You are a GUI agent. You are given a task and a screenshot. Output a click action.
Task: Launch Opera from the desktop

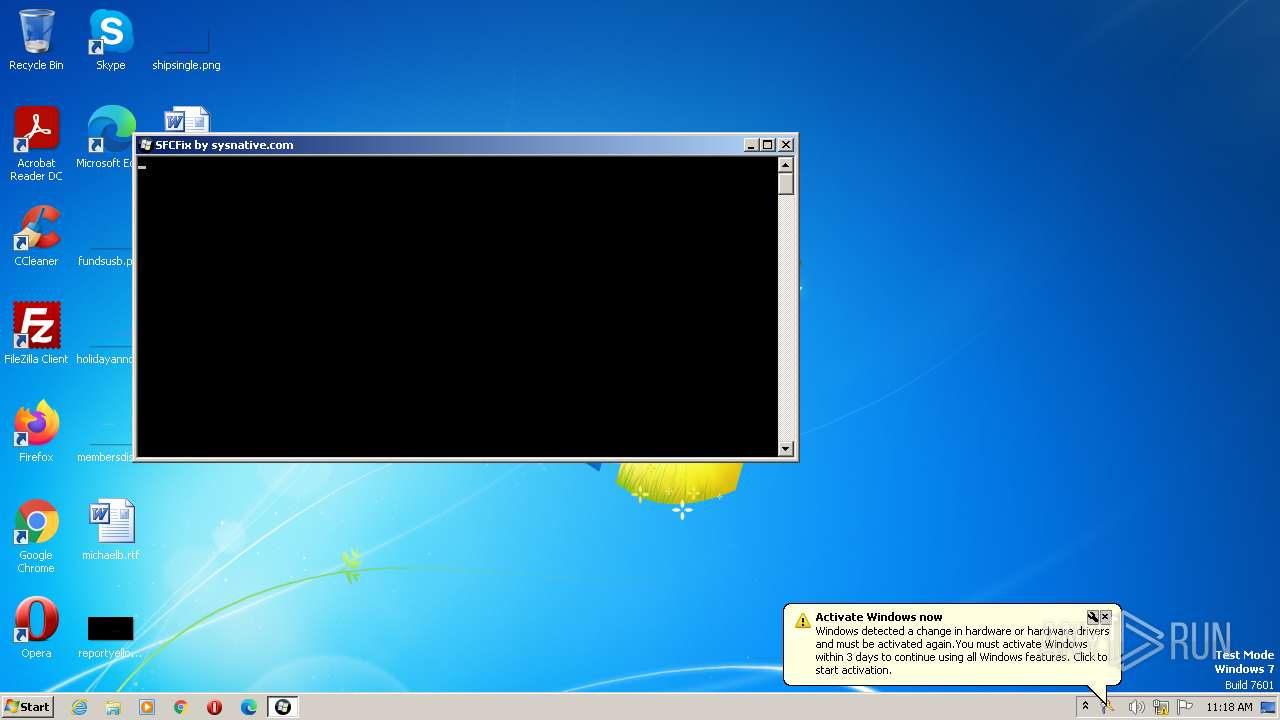36,628
